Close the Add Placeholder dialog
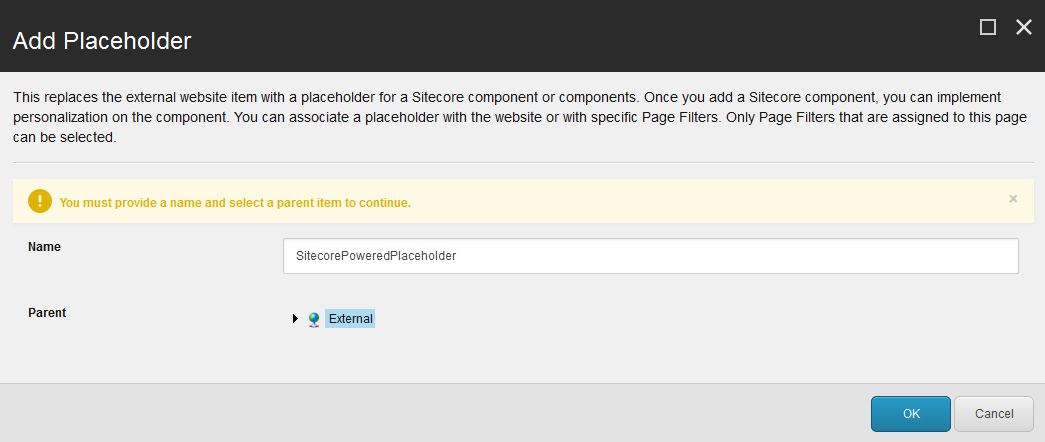This screenshot has height=442, width=1045. 1023,28
